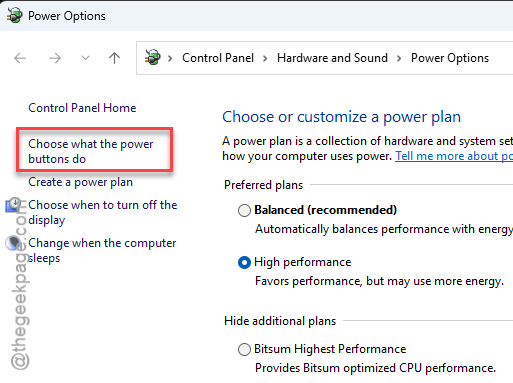The width and height of the screenshot is (513, 383).
Task: Select Bitsum Highest Performance plan
Action: (x=244, y=349)
